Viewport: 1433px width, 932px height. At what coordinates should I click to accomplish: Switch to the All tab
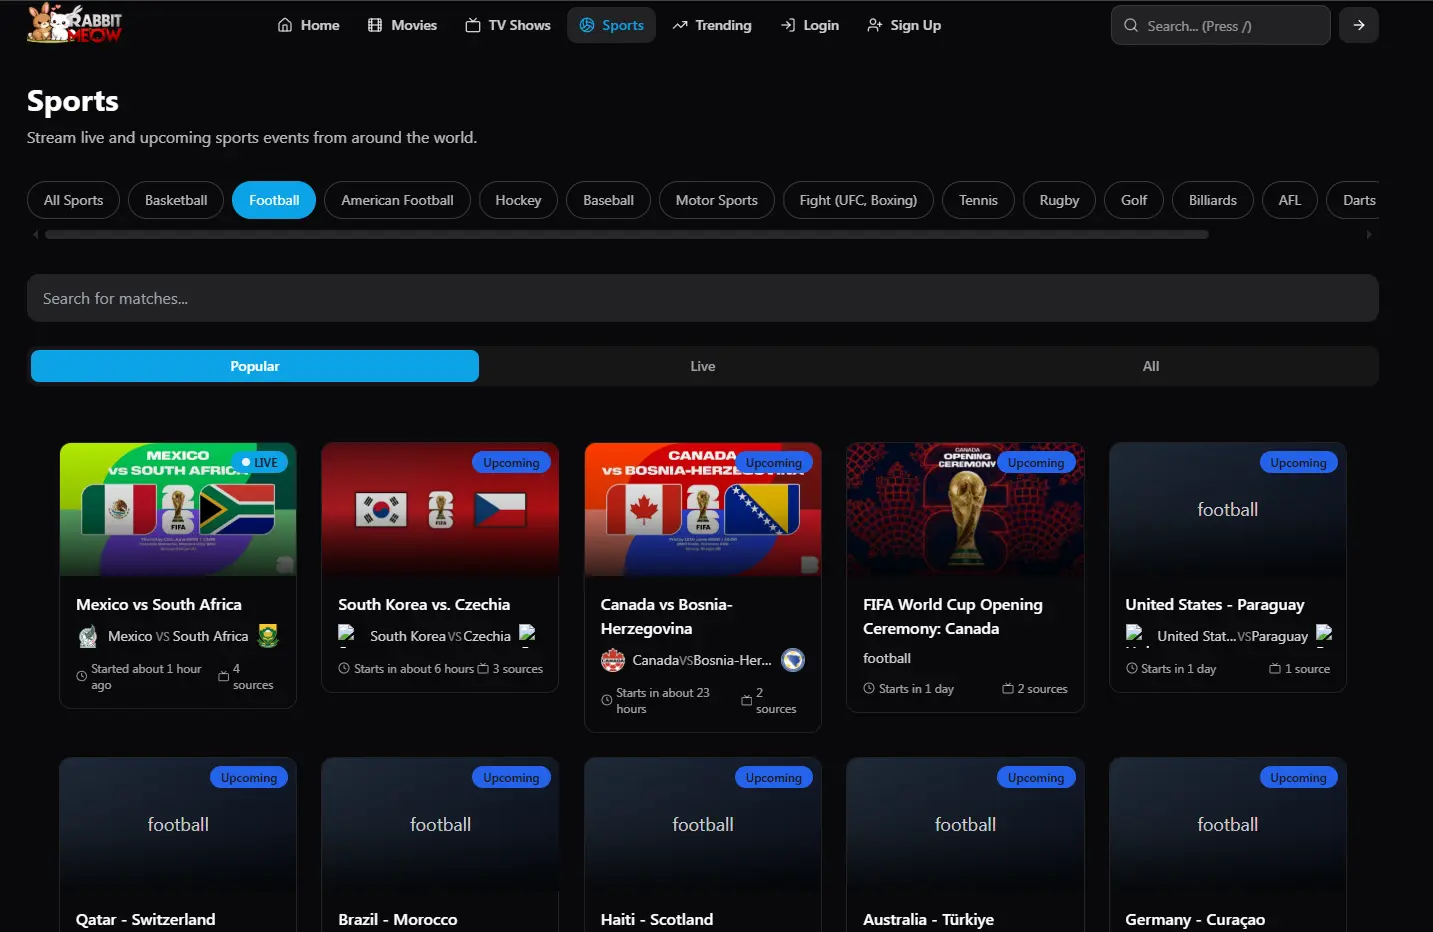click(1151, 366)
